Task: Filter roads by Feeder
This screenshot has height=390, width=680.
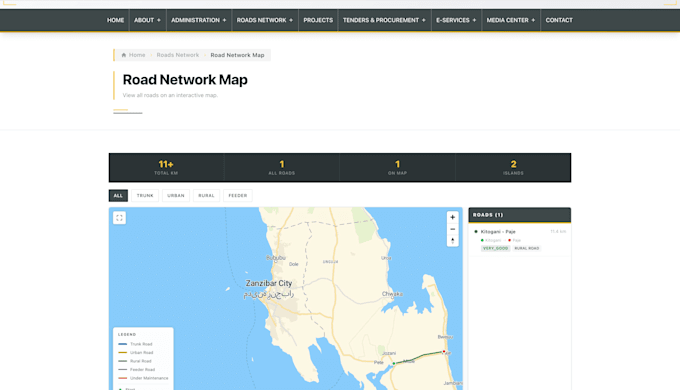Action: 238,196
